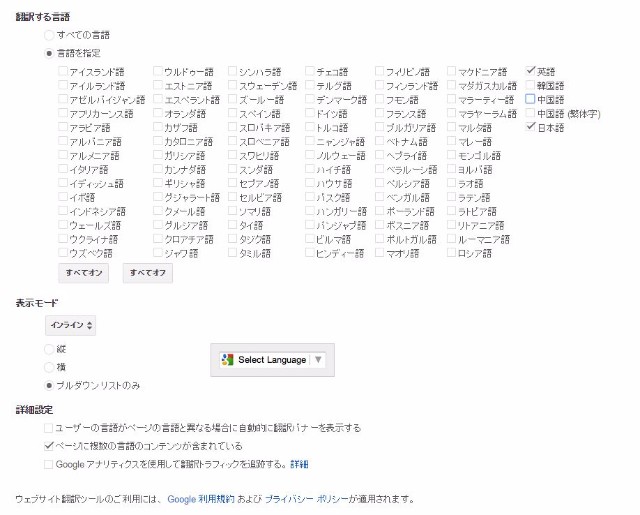Click the Google icon in Select Language widget
This screenshot has width=640, height=515.
tap(227, 360)
